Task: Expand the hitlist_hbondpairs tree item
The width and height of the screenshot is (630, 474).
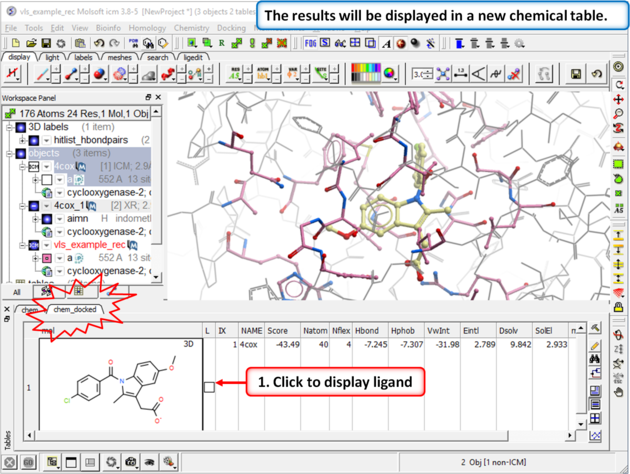Action: coord(22,141)
